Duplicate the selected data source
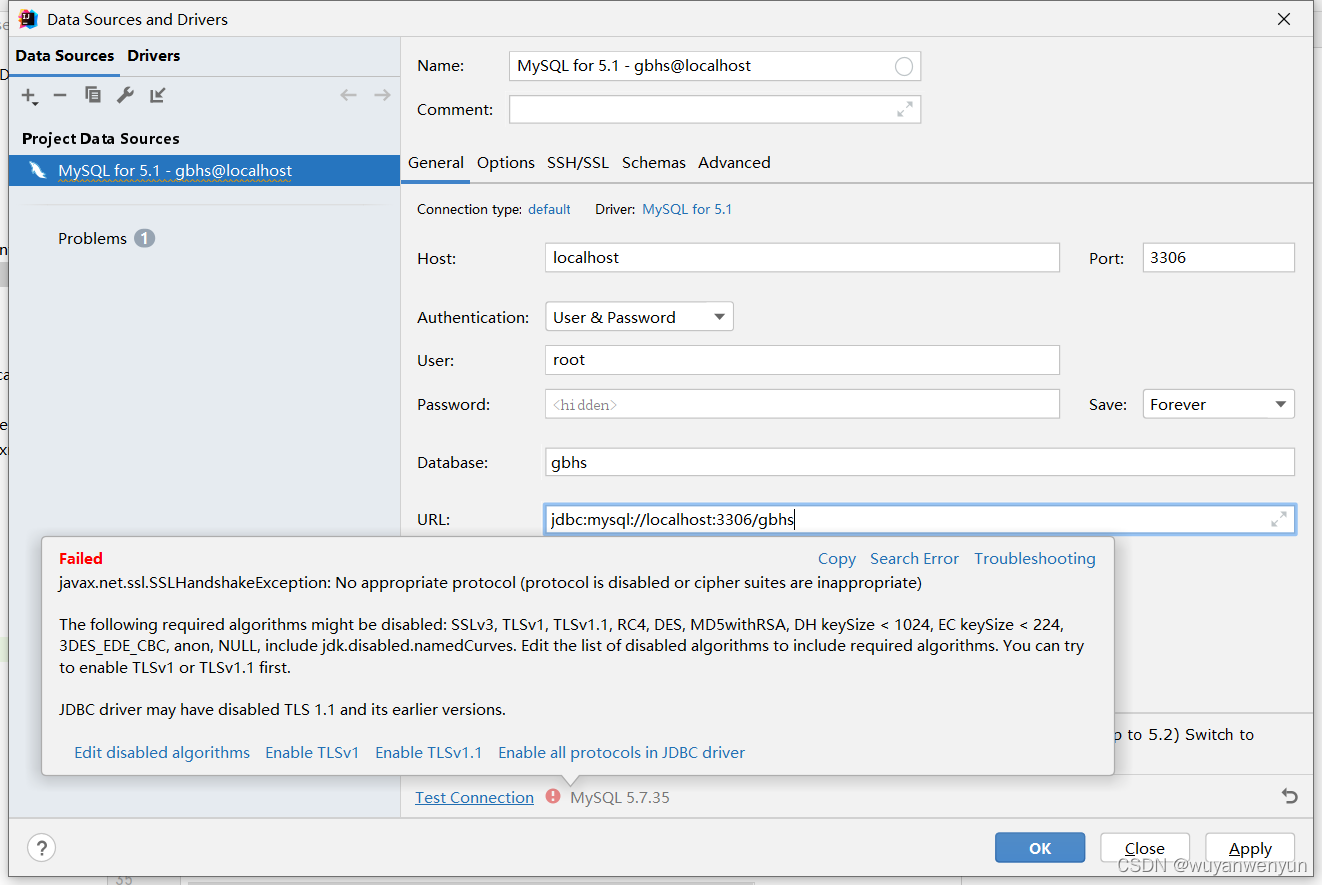1322x885 pixels. point(92,95)
